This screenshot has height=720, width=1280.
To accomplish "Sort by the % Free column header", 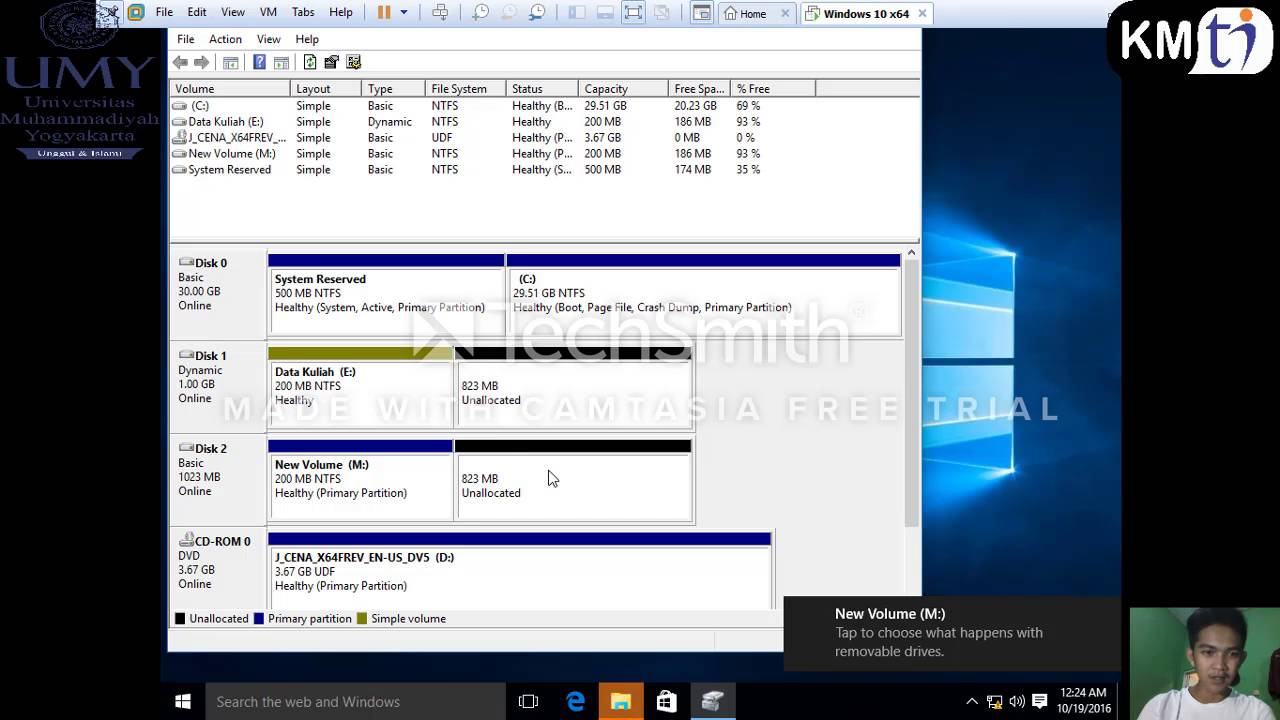I will [774, 89].
